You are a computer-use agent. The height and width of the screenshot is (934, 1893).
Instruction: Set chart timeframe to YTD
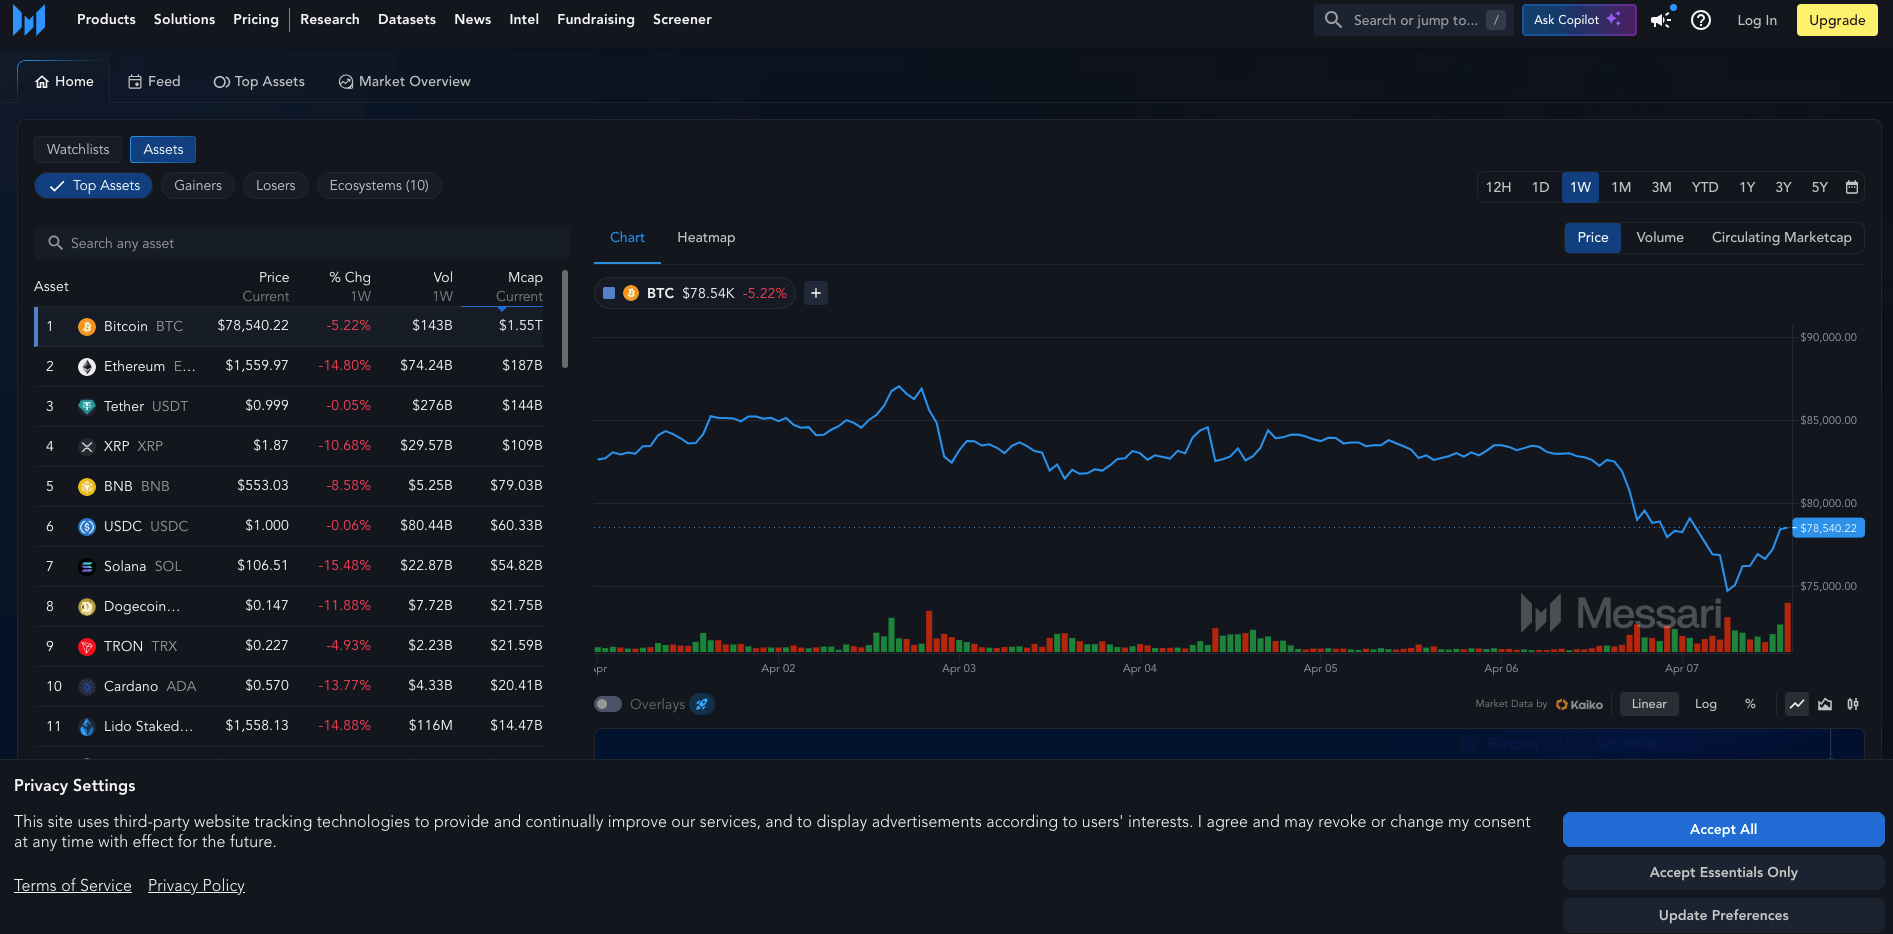(x=1705, y=187)
